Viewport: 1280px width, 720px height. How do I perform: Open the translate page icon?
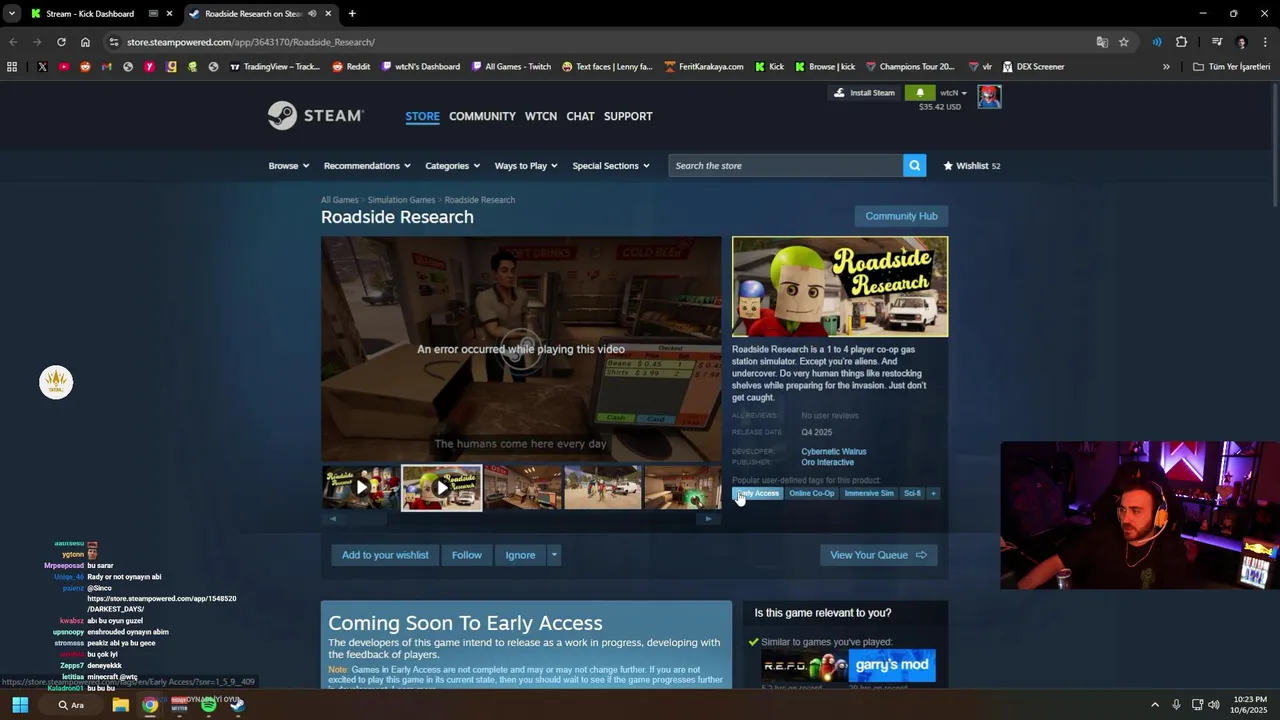point(1102,42)
